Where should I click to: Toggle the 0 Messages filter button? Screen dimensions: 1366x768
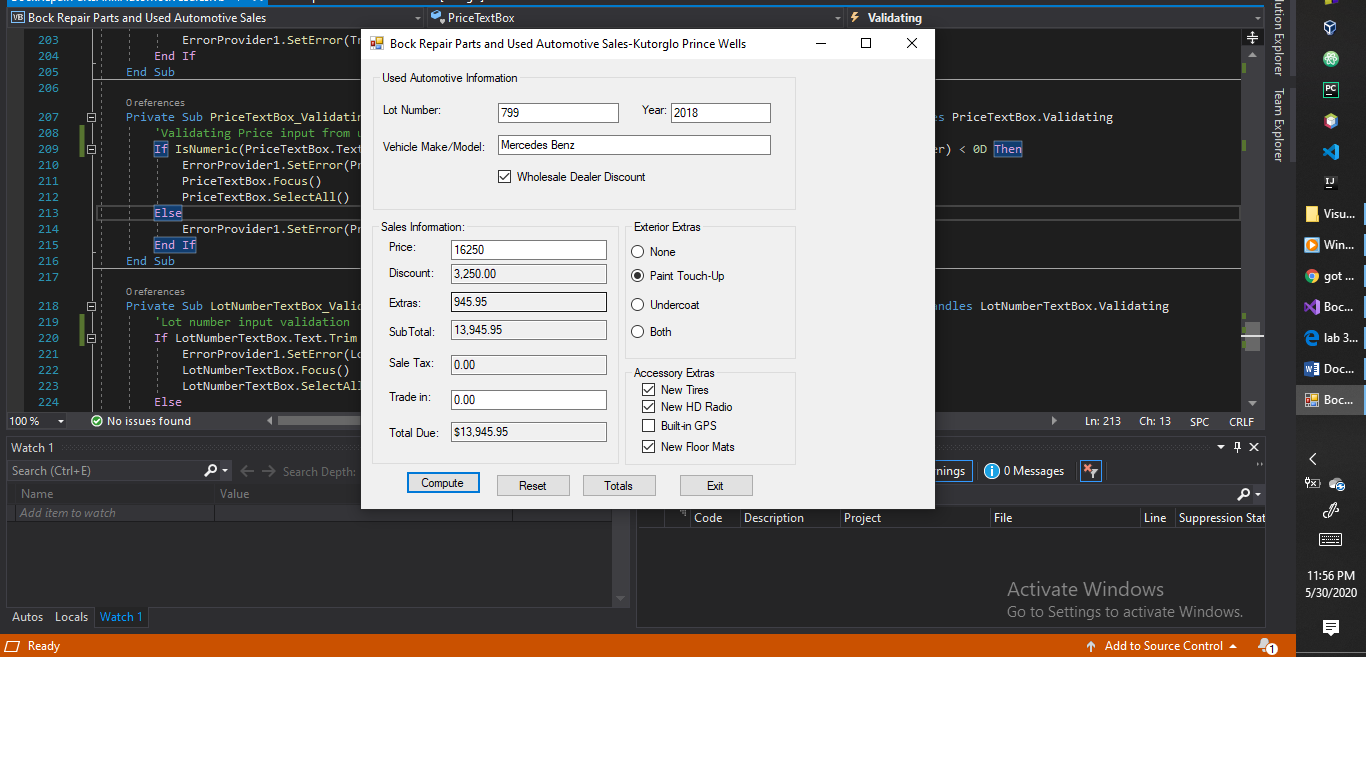point(1024,471)
